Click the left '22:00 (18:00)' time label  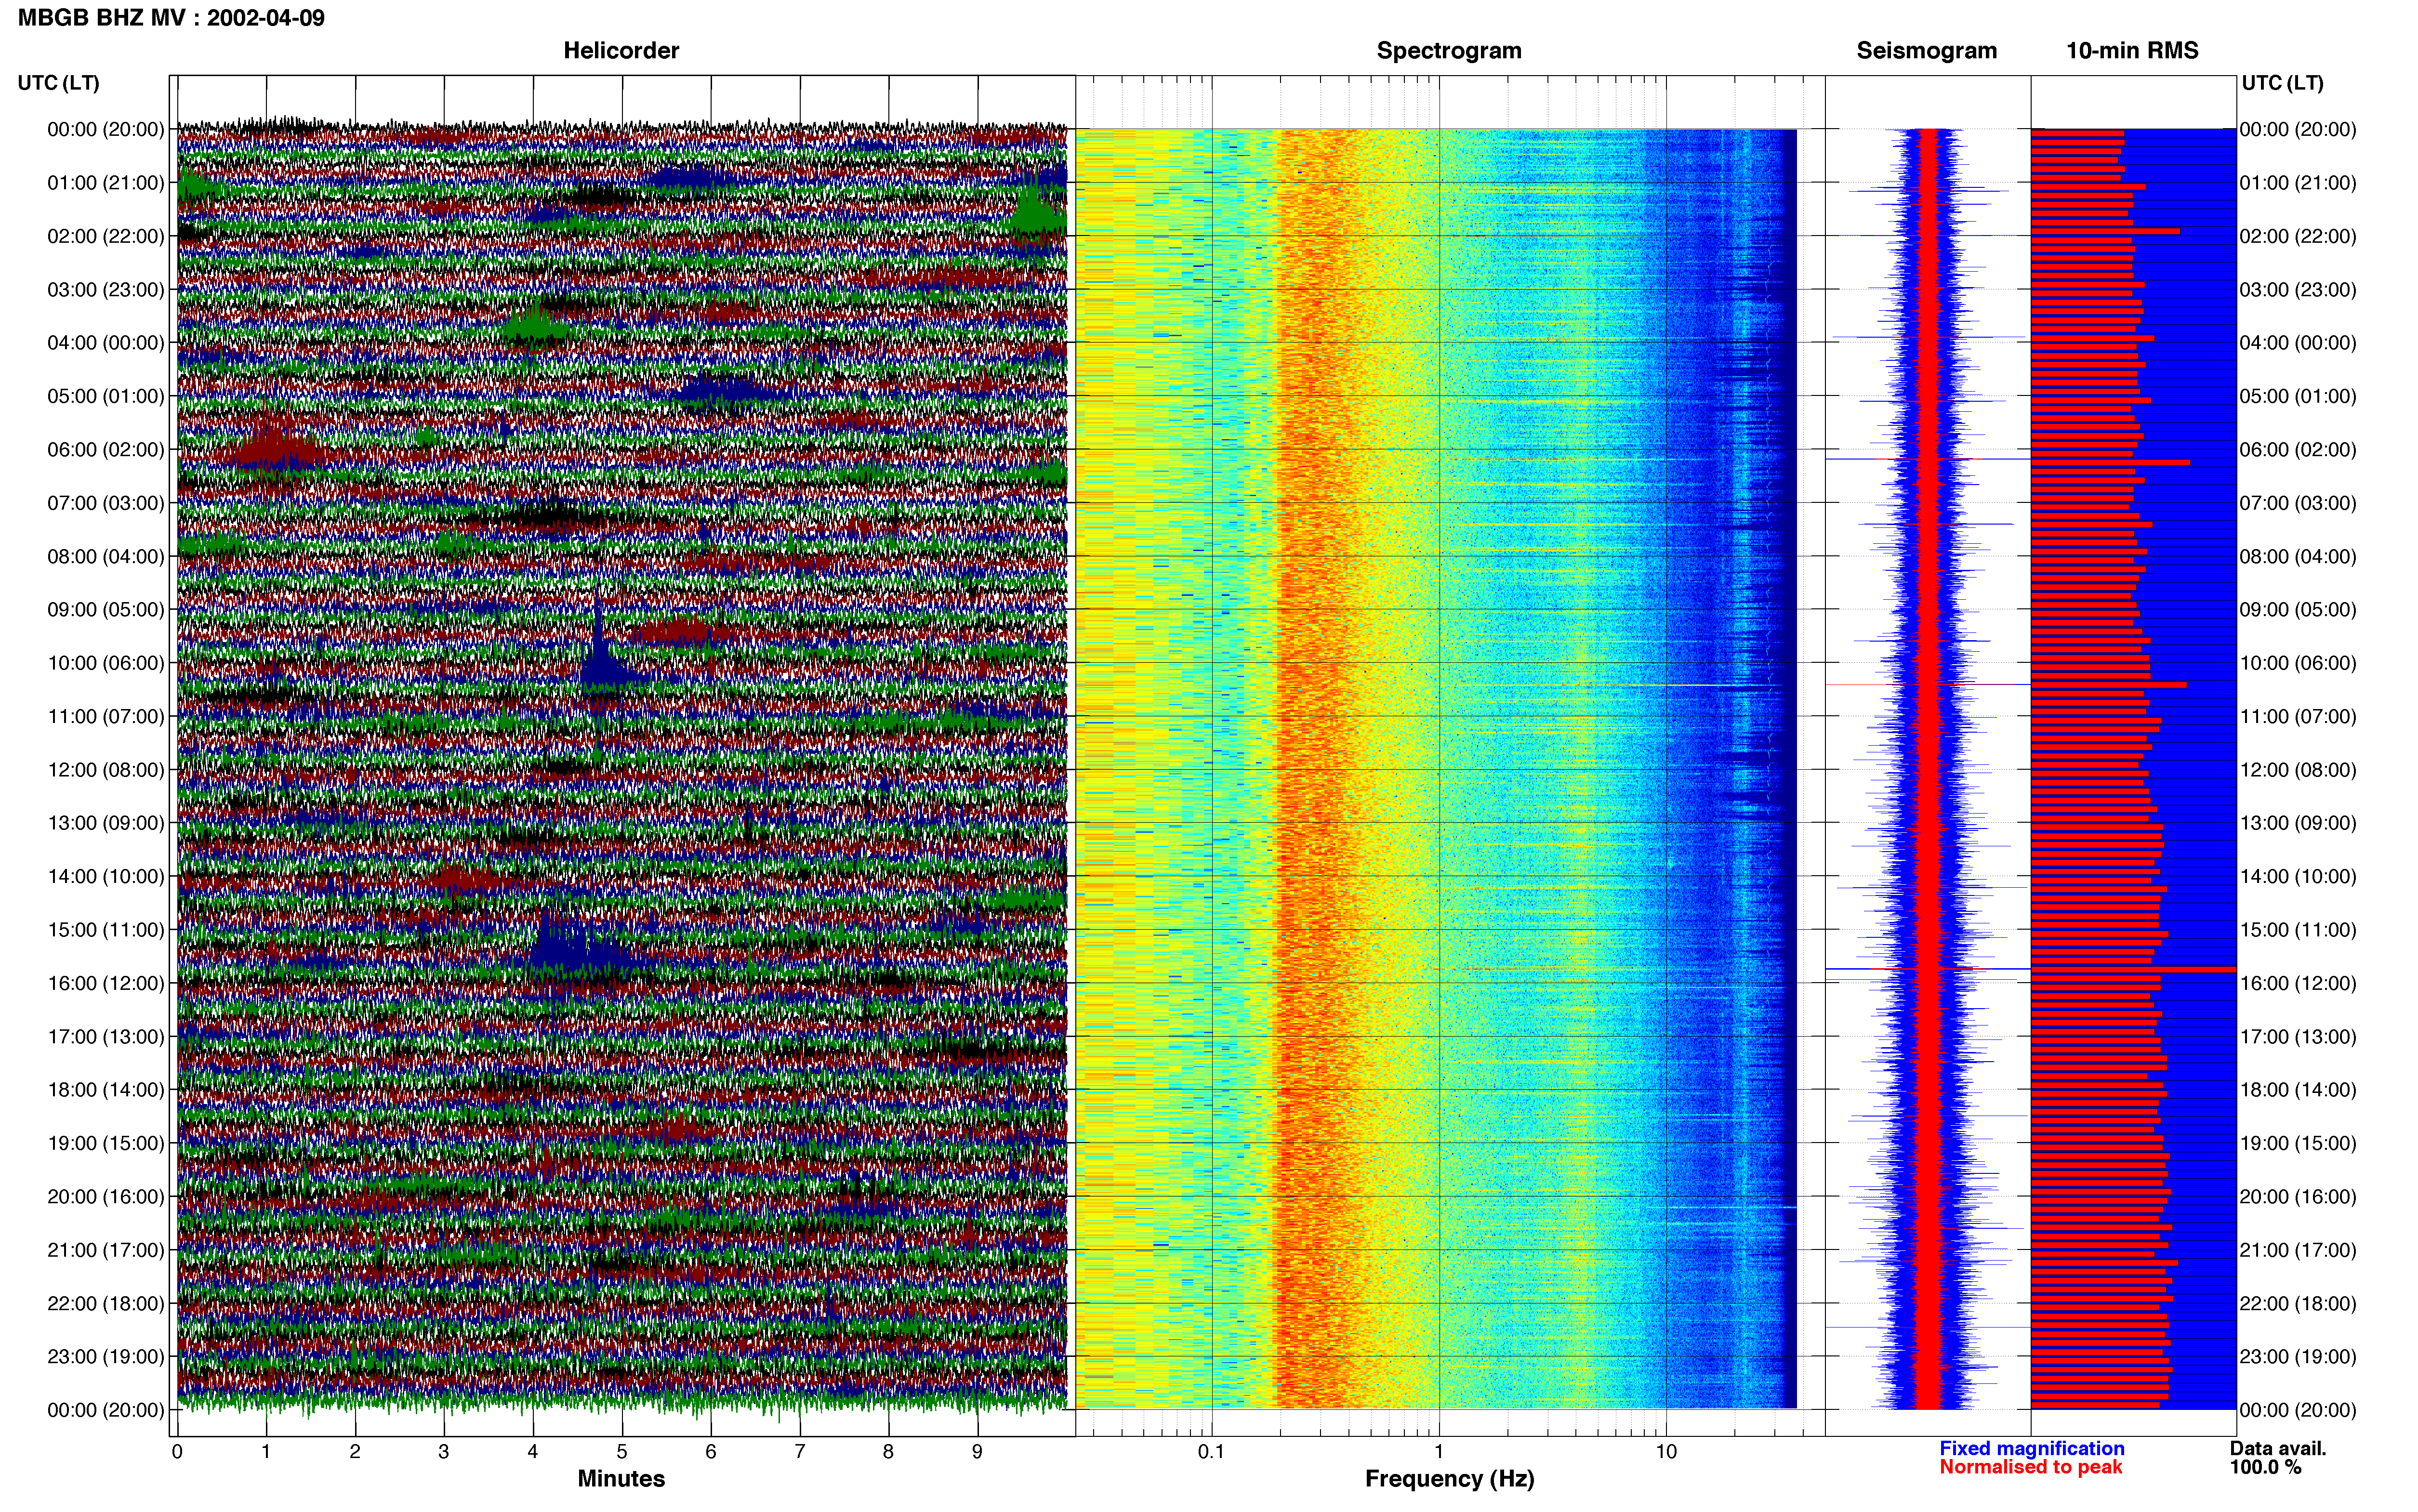(x=106, y=1304)
